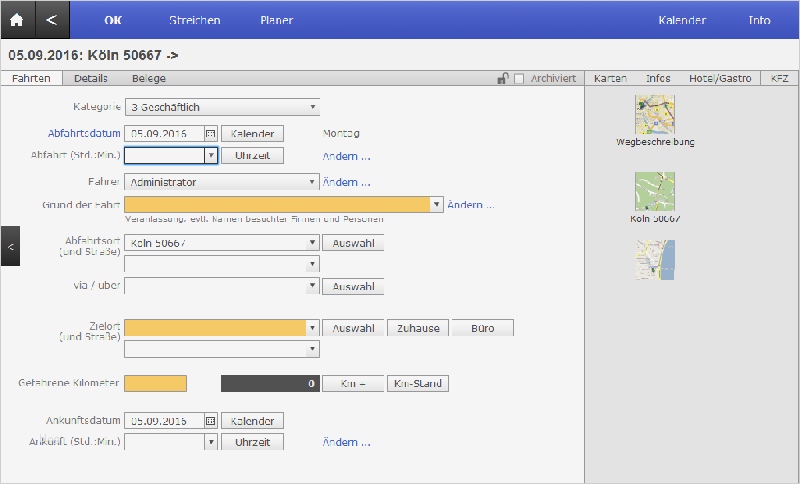Expand the Ankunft time dropdown arrow

(211, 442)
